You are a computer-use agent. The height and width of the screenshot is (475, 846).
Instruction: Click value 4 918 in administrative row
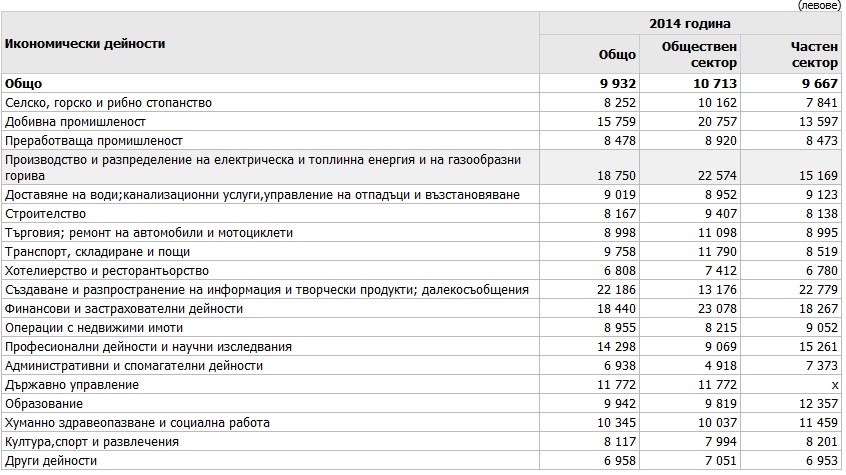pyautogui.click(x=721, y=365)
